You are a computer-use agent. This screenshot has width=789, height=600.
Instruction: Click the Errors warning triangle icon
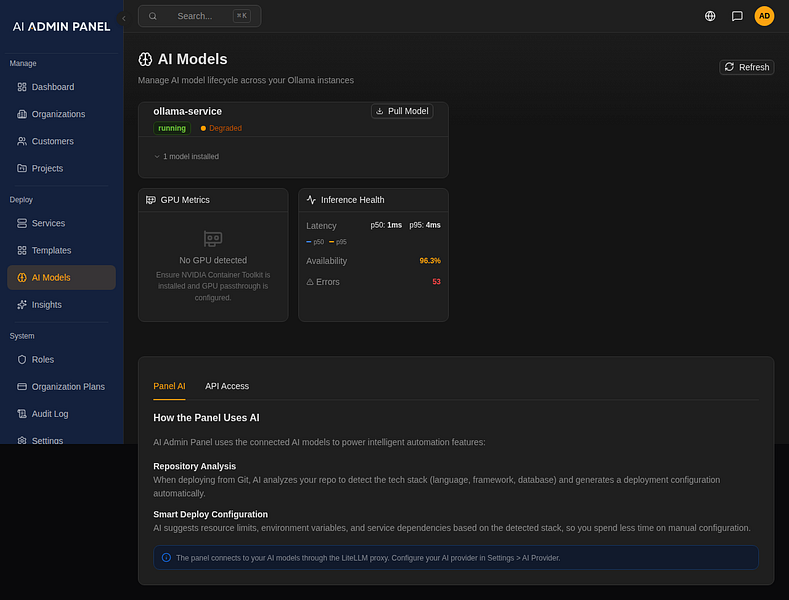tap(310, 282)
